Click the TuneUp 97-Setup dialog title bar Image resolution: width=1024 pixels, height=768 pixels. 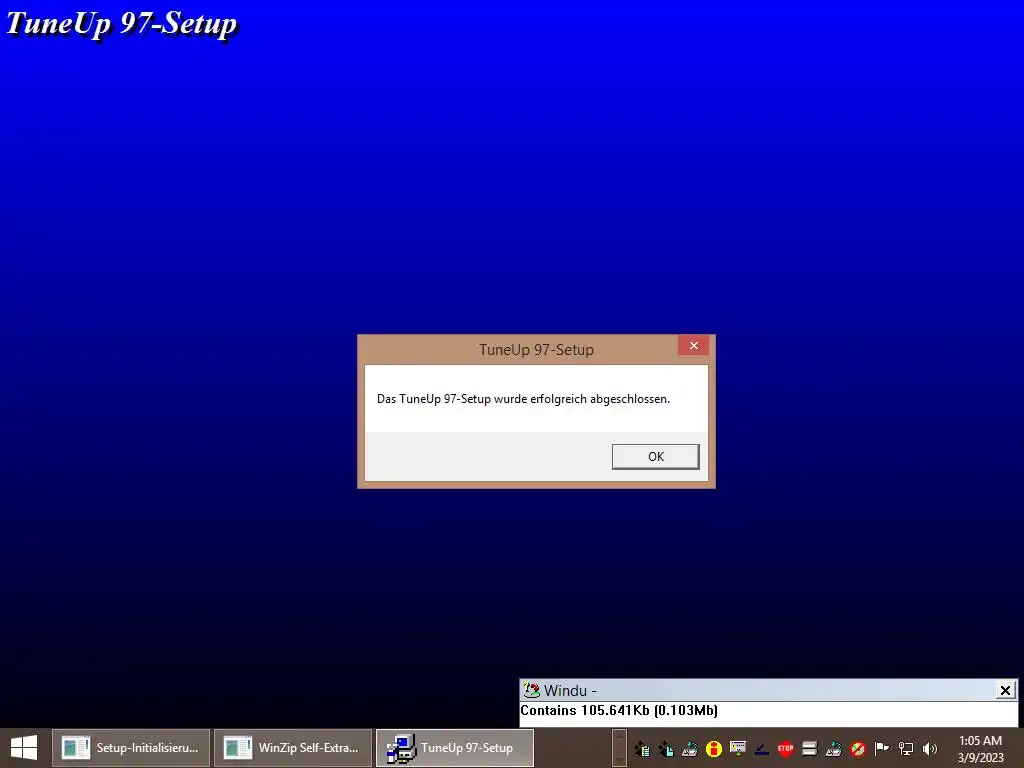(536, 349)
